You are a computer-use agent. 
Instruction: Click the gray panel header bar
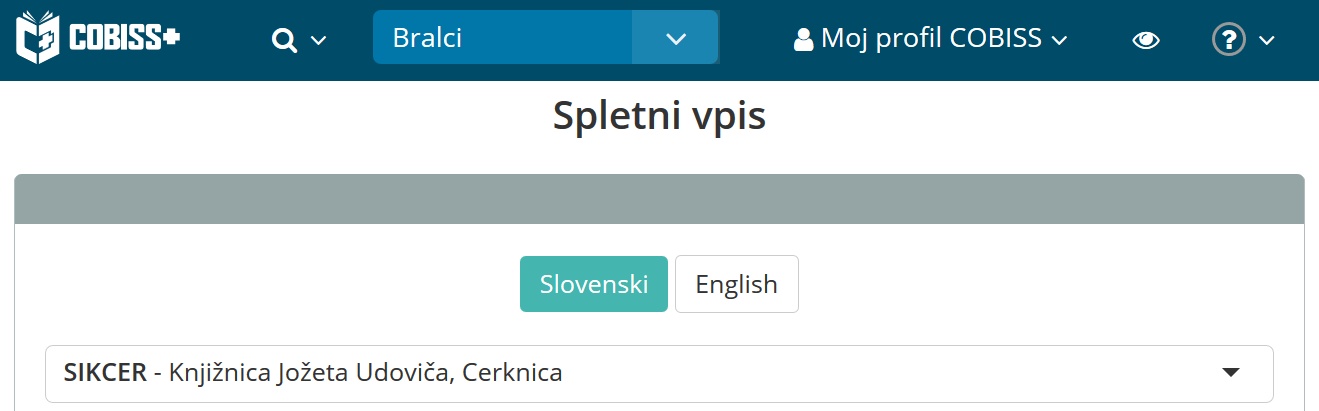point(659,199)
